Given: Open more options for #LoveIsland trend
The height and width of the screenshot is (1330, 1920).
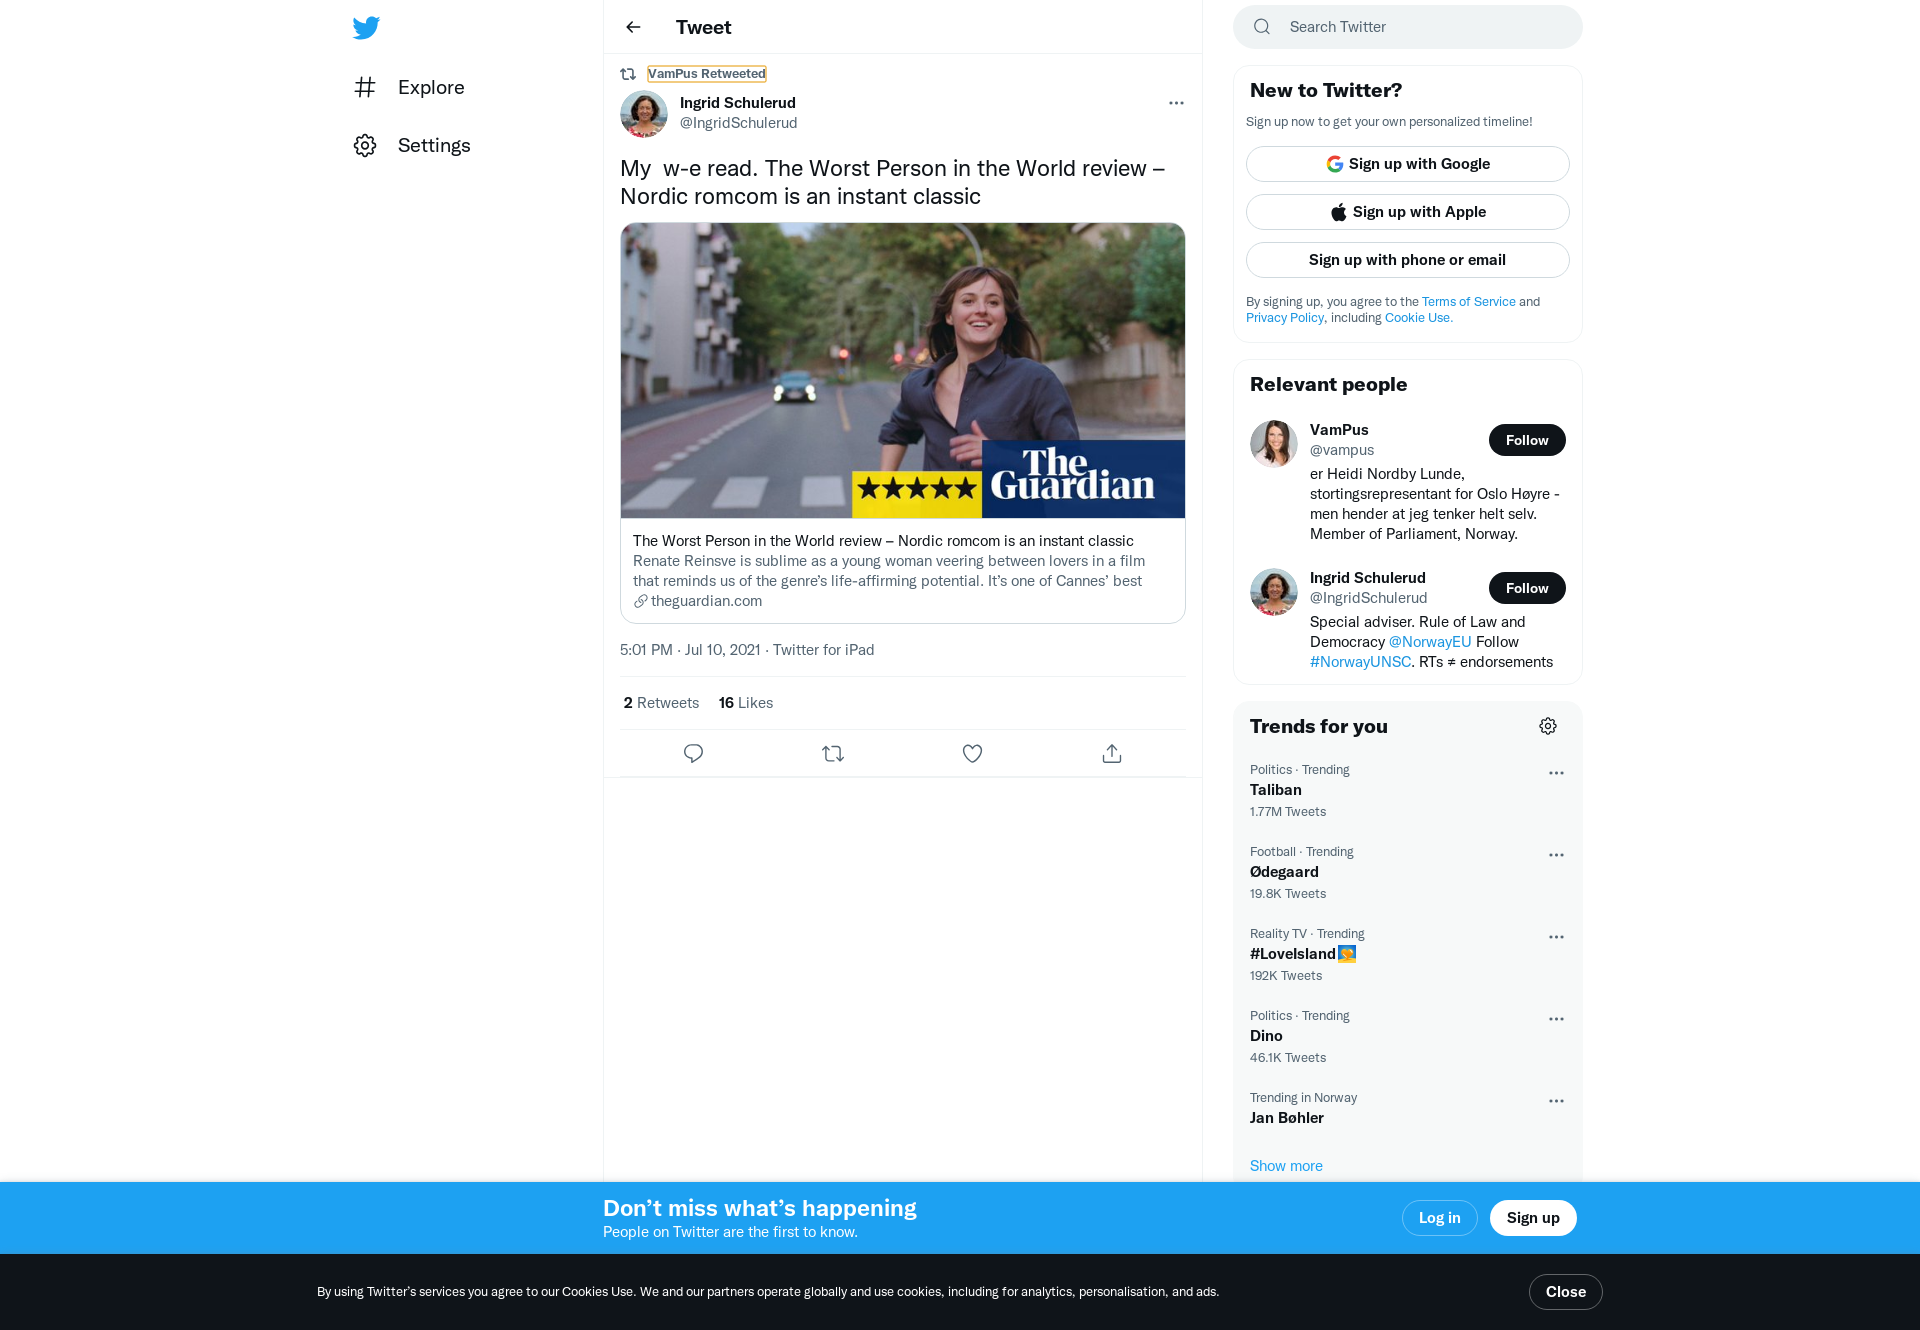Looking at the screenshot, I should pyautogui.click(x=1556, y=937).
